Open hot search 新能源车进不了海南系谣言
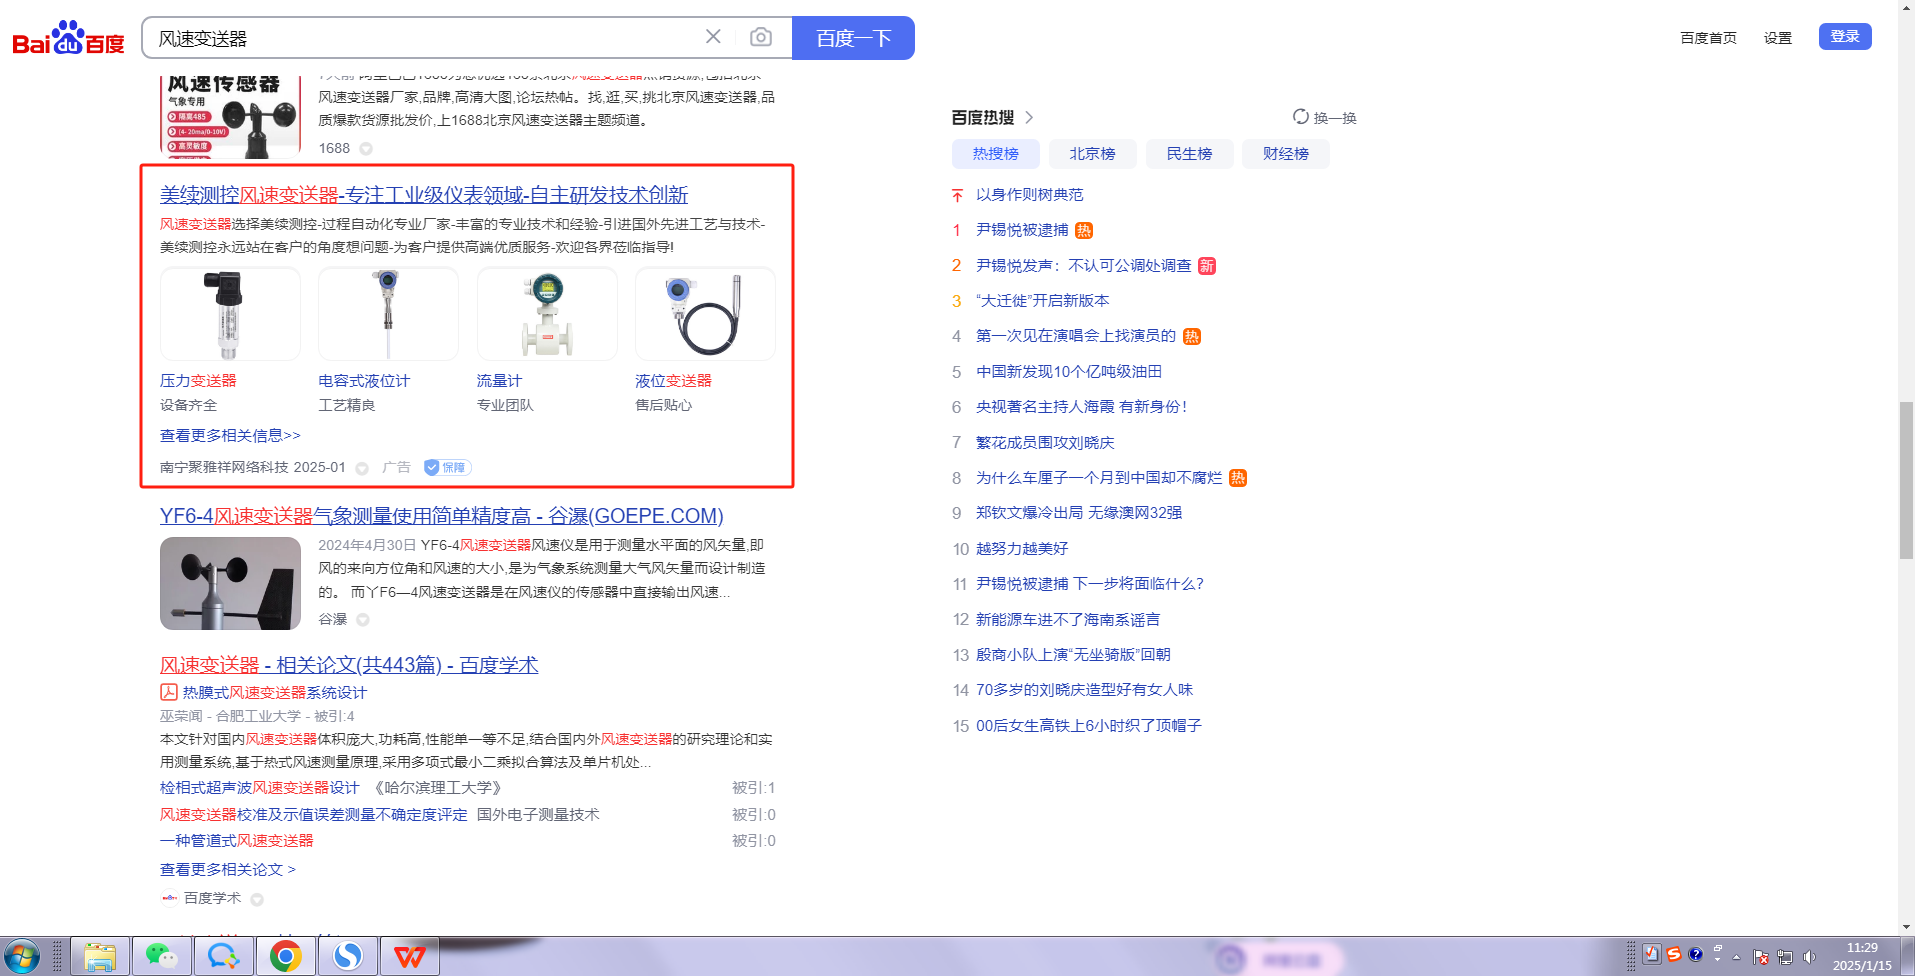 point(1068,620)
